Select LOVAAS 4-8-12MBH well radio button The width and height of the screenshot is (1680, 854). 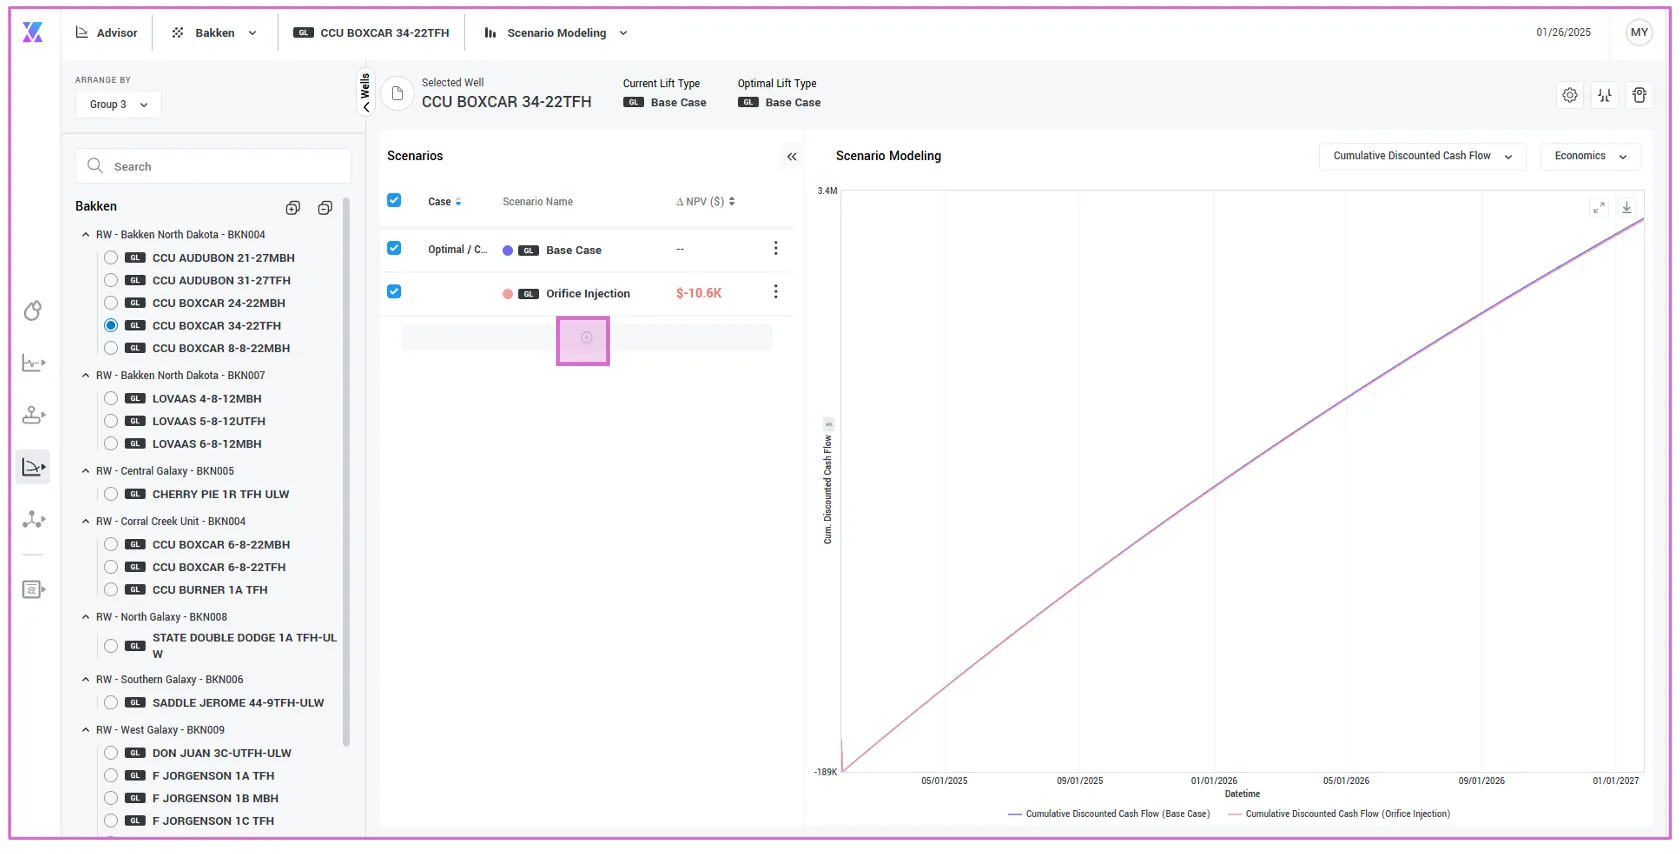click(111, 399)
